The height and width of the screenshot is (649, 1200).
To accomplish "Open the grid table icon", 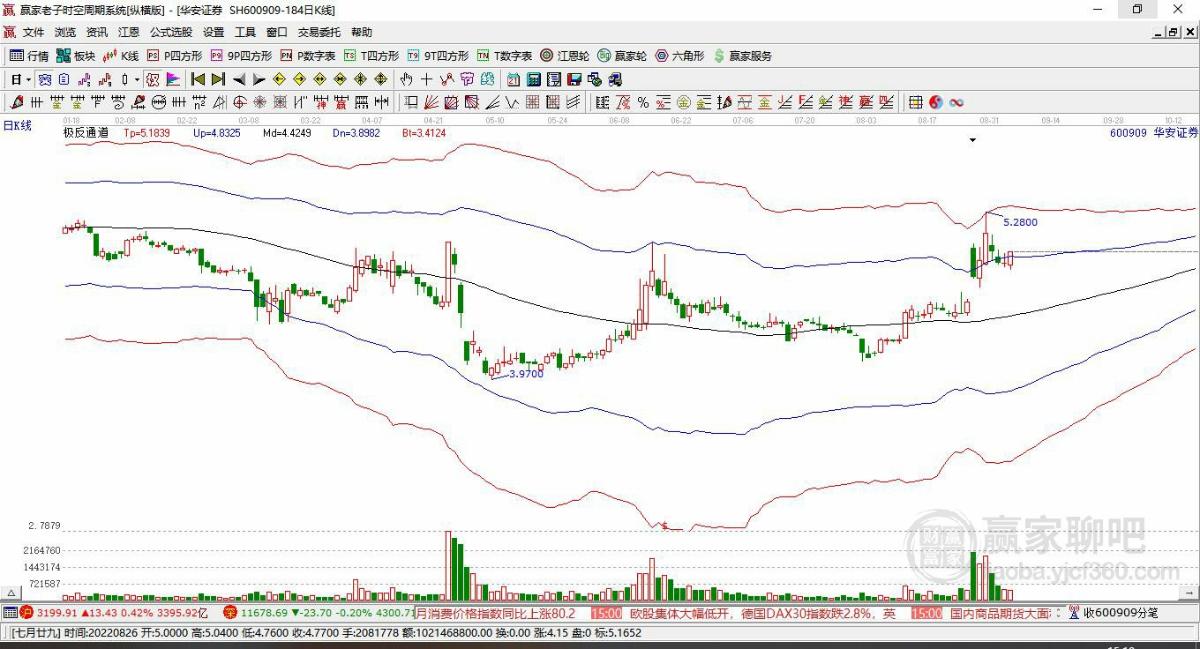I will (x=915, y=101).
